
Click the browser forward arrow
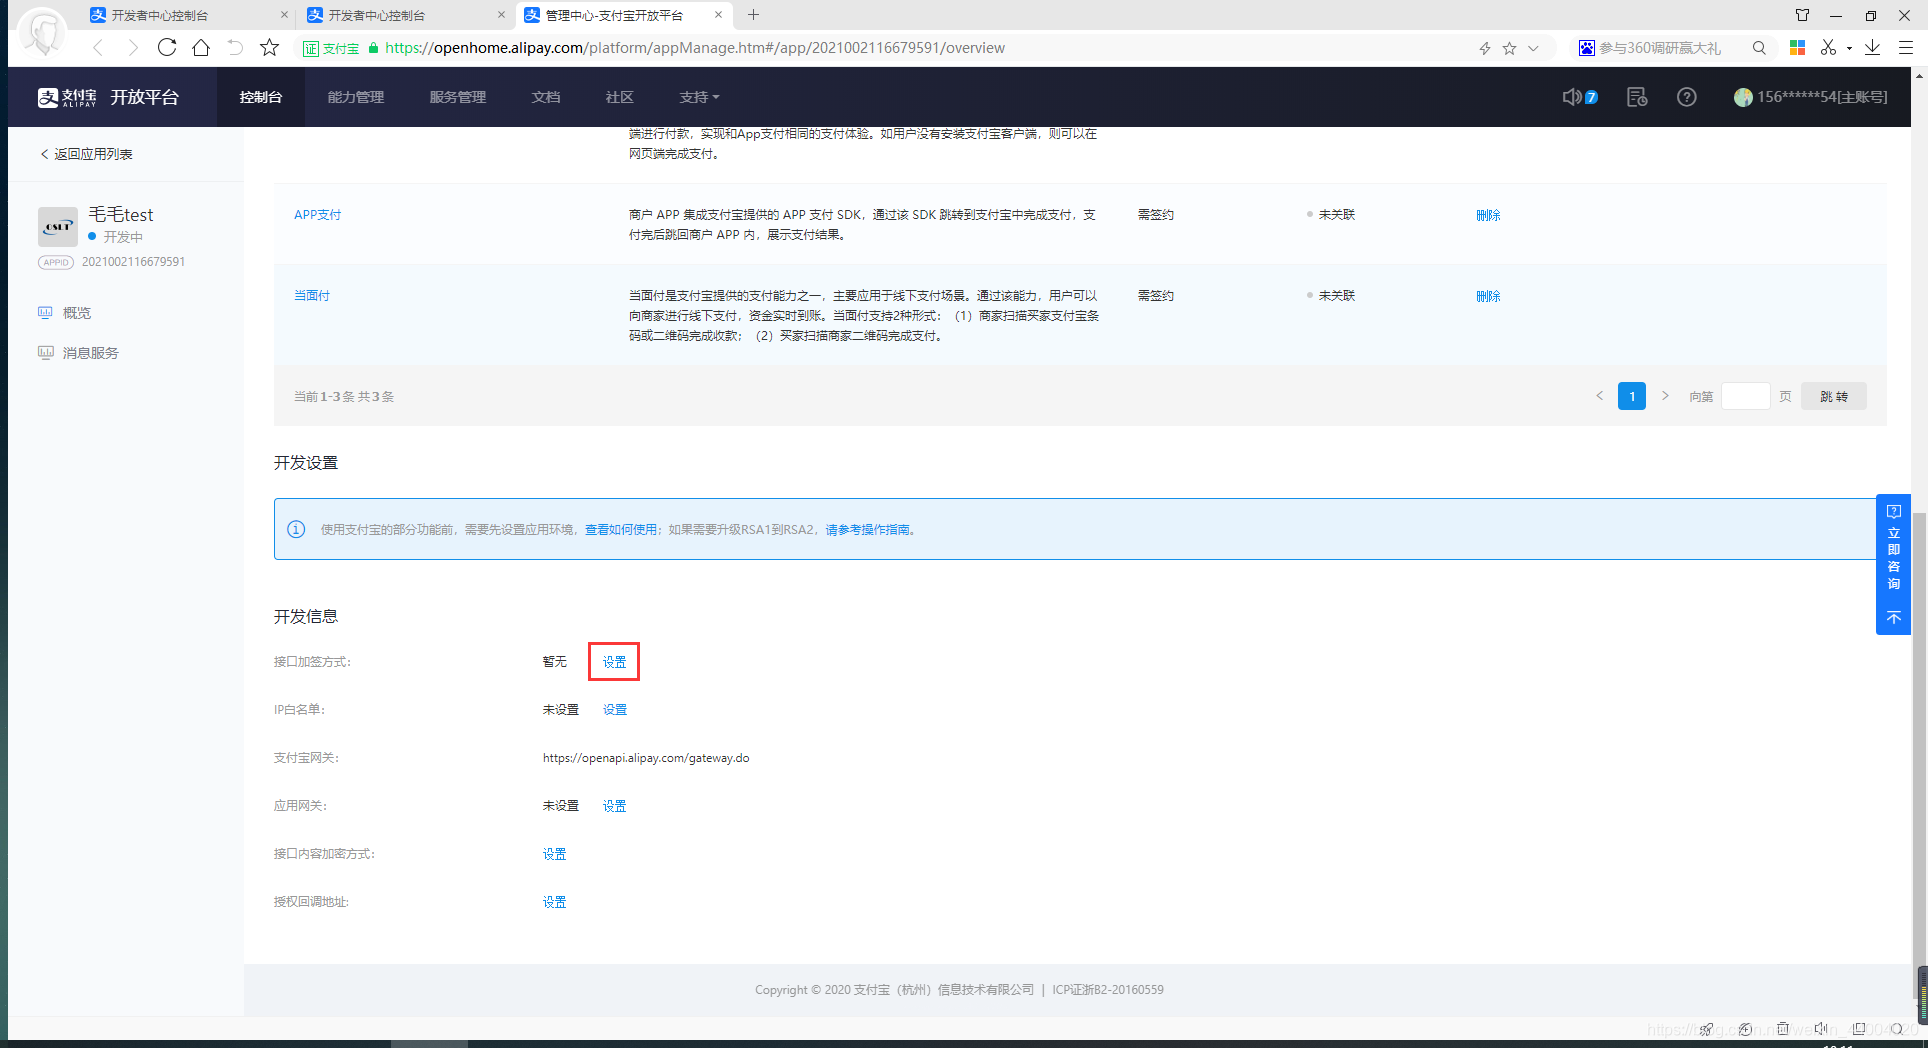132,48
